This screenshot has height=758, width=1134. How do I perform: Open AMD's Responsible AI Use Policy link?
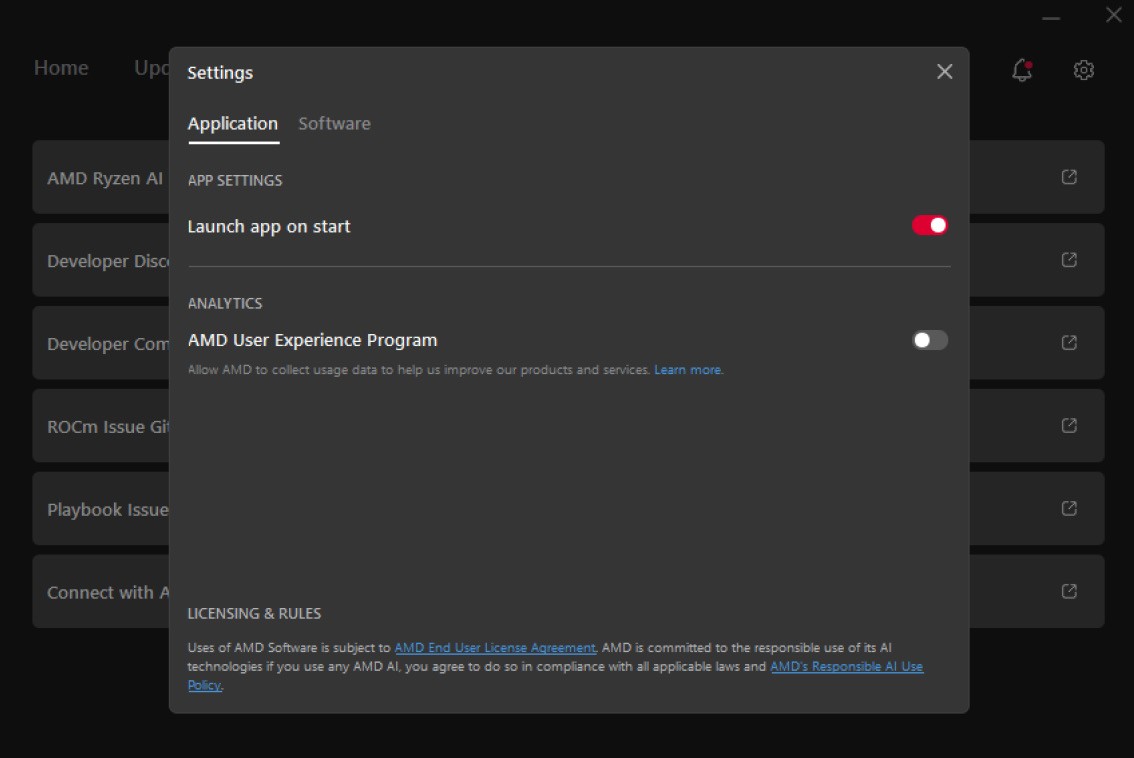click(x=846, y=666)
